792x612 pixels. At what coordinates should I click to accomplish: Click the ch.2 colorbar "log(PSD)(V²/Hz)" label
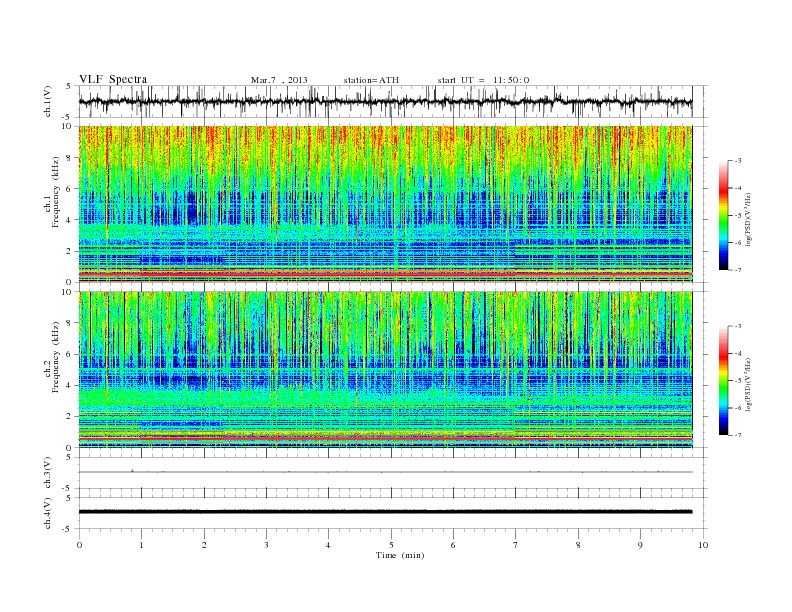pyautogui.click(x=748, y=383)
